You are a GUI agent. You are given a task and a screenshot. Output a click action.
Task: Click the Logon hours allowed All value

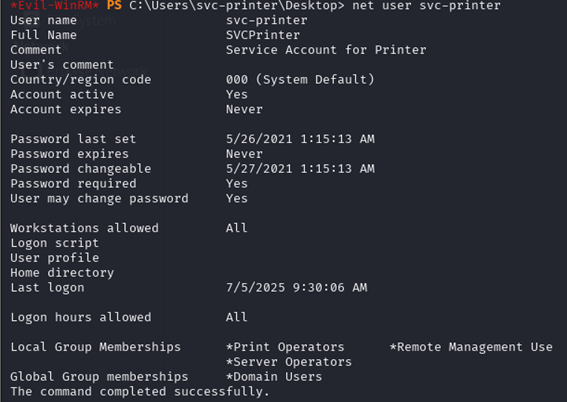(237, 317)
